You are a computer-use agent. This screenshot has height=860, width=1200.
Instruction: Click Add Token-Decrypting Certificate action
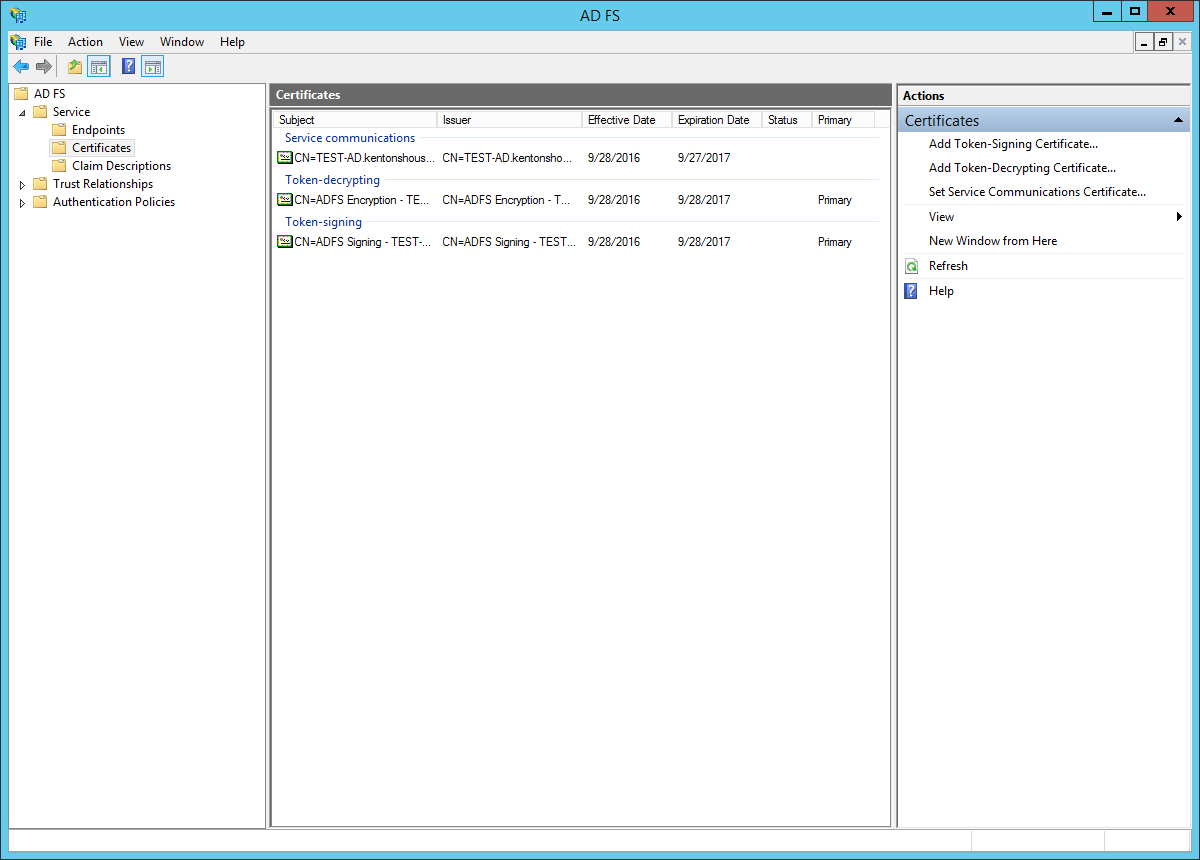[1022, 168]
